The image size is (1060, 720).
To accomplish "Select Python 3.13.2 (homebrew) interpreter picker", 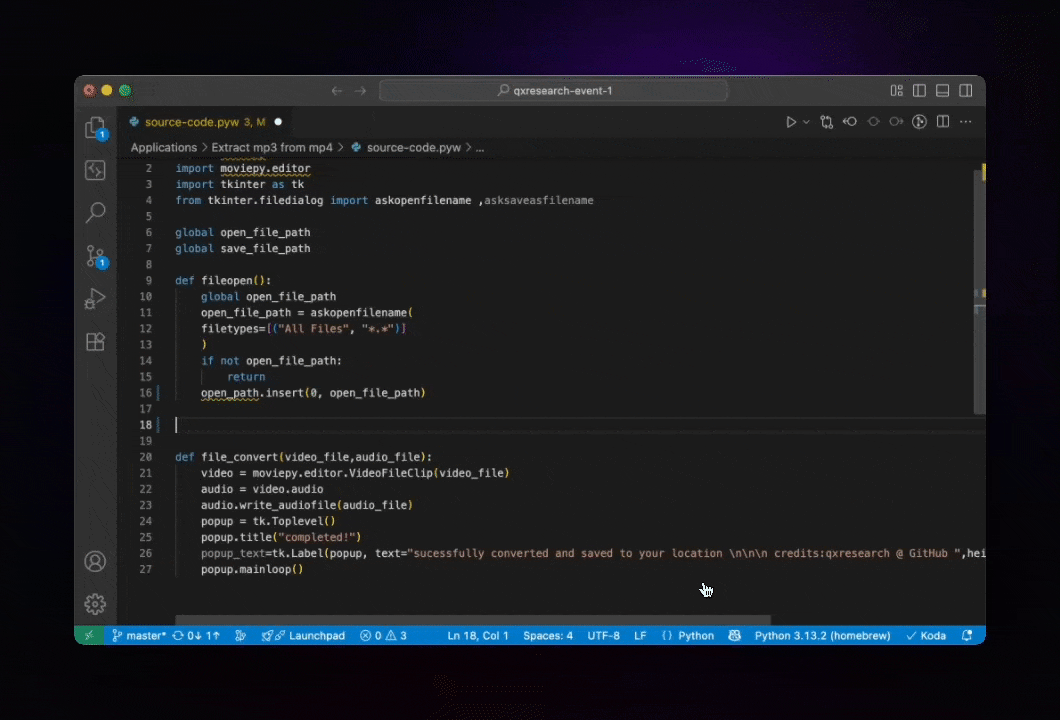I will point(822,635).
